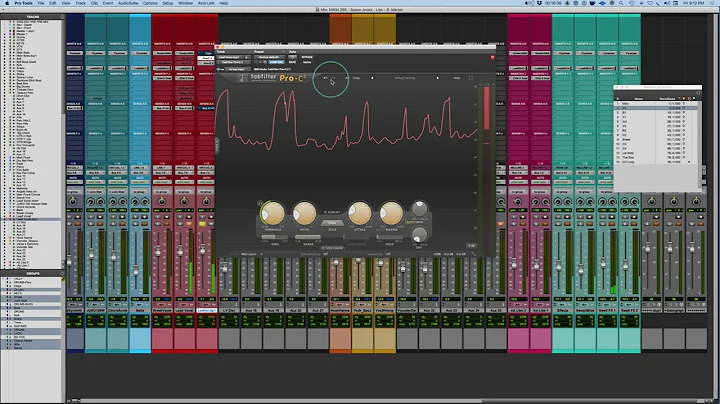Open the Groups list pop-up menu
Viewport: 720px width, 404px height.
62,274
